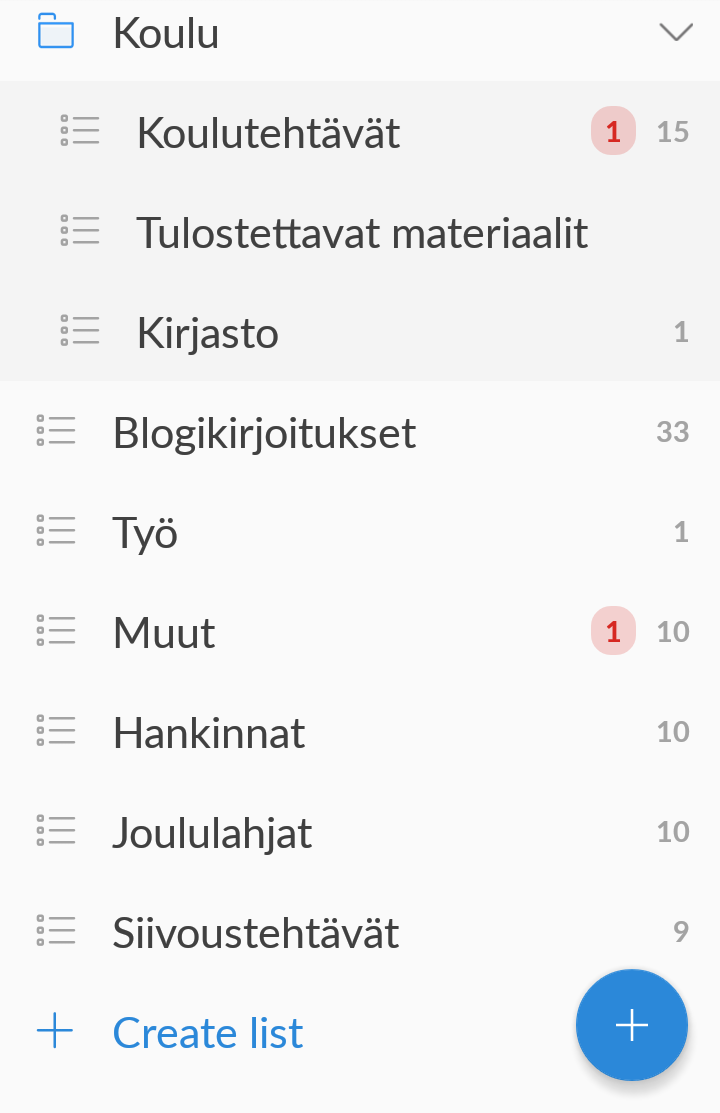Click the list icon beside Työ

pos(56,531)
